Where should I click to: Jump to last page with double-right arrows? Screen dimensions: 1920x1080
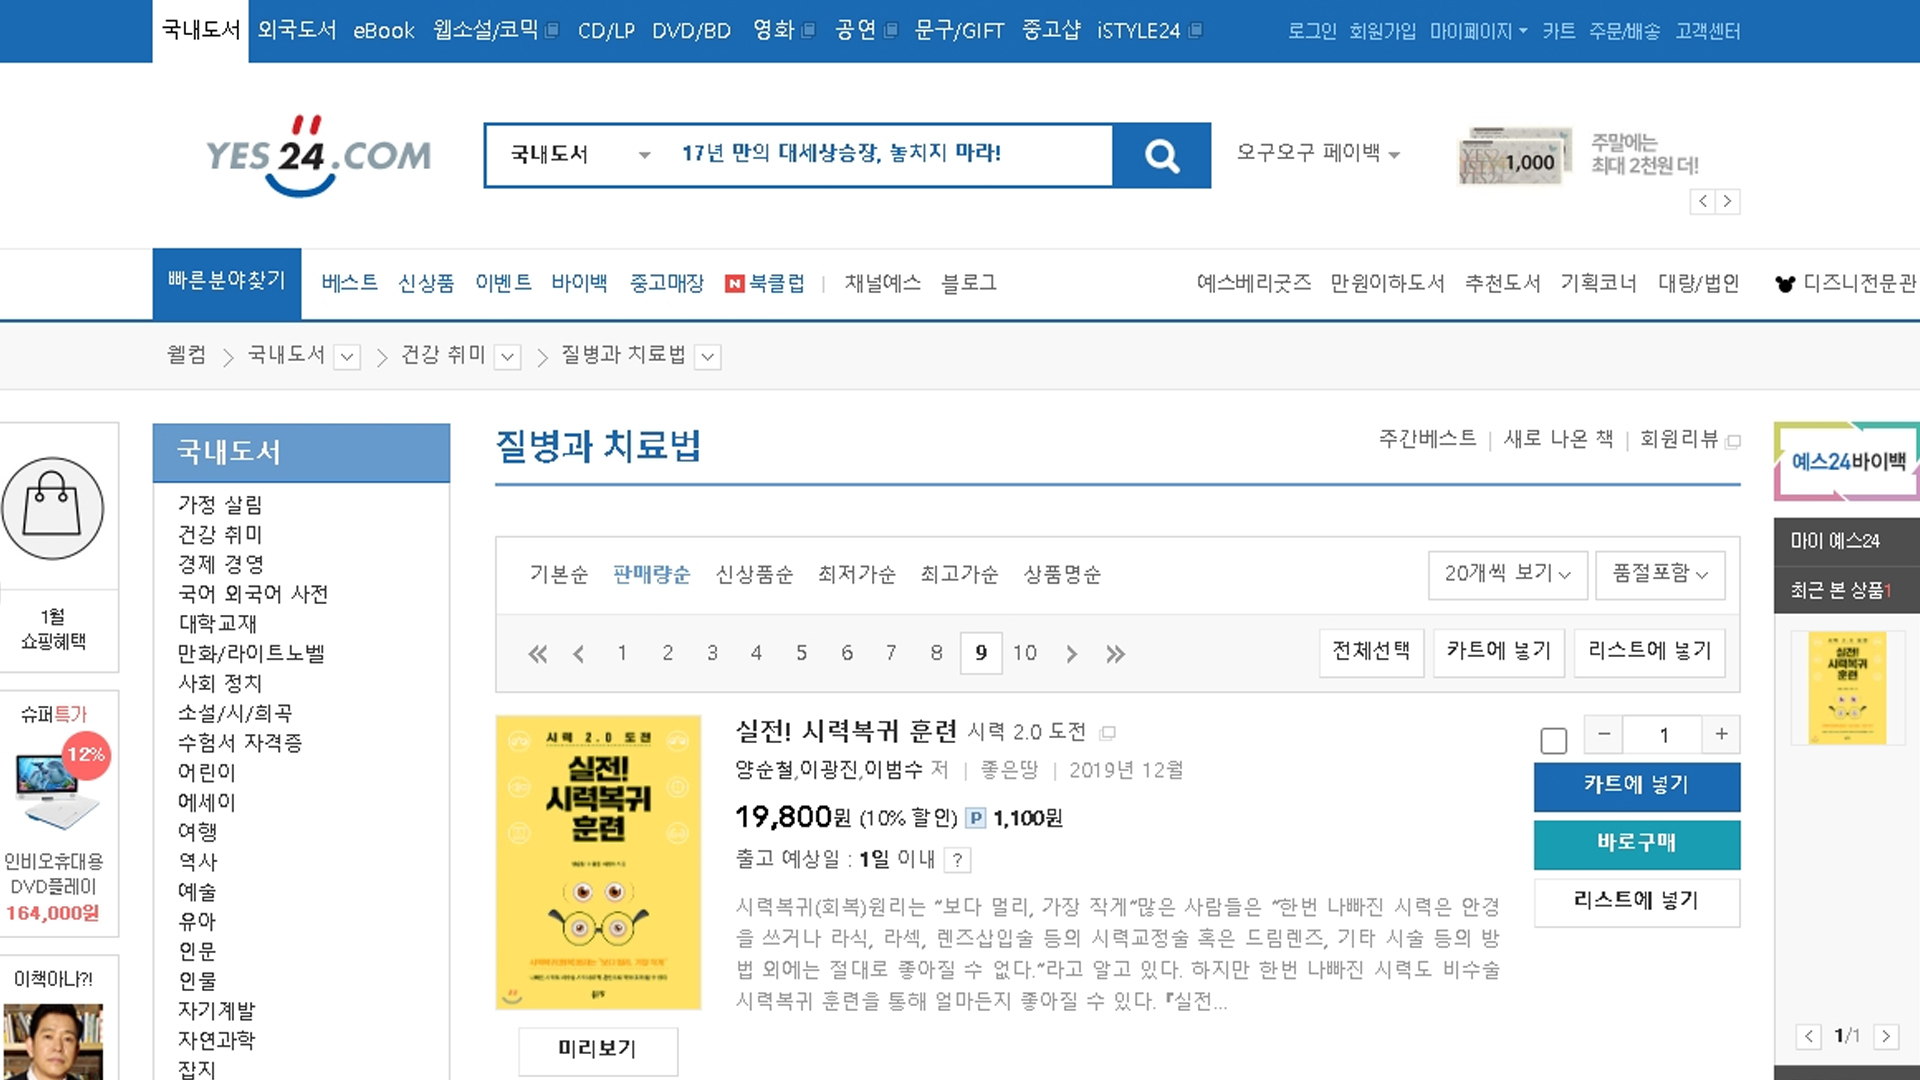[x=1115, y=654]
